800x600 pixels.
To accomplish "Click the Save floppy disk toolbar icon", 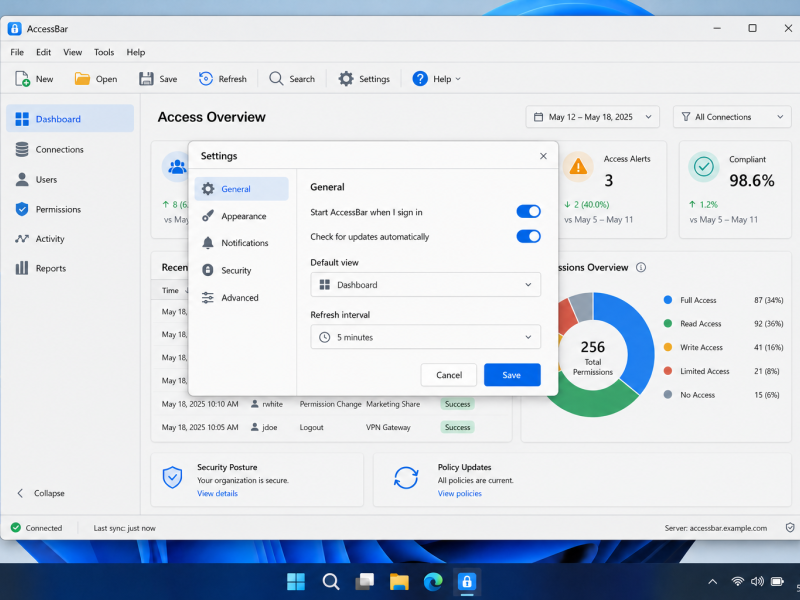I will tap(146, 79).
